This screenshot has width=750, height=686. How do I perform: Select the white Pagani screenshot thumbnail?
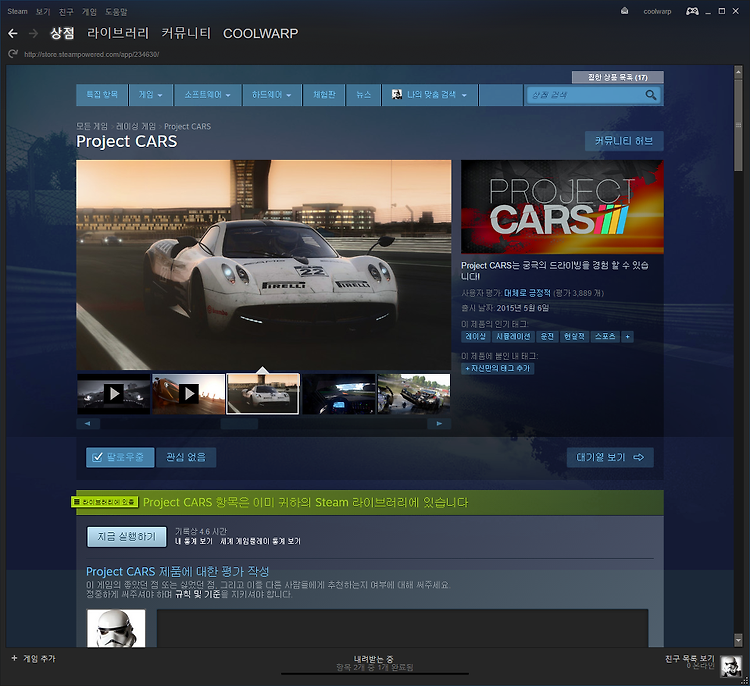click(263, 394)
